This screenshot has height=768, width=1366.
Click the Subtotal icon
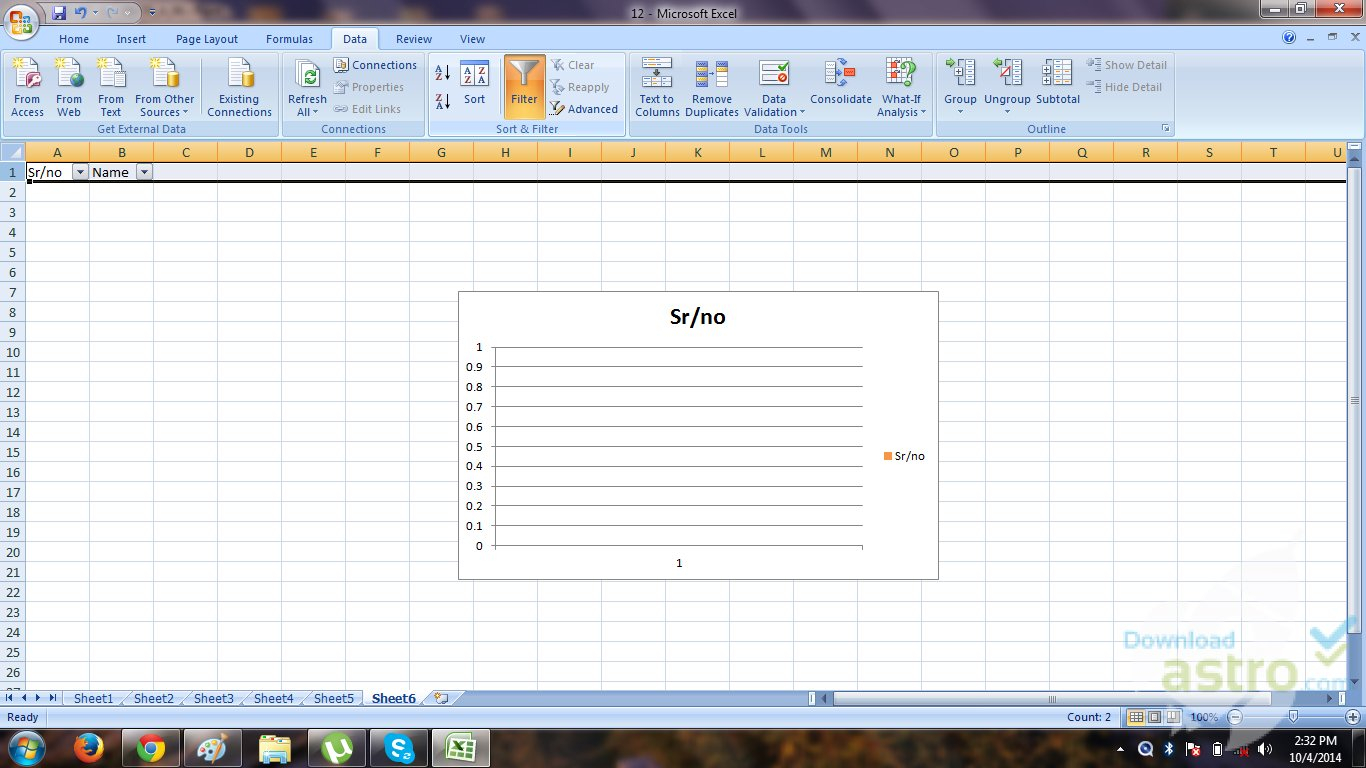coord(1057,82)
